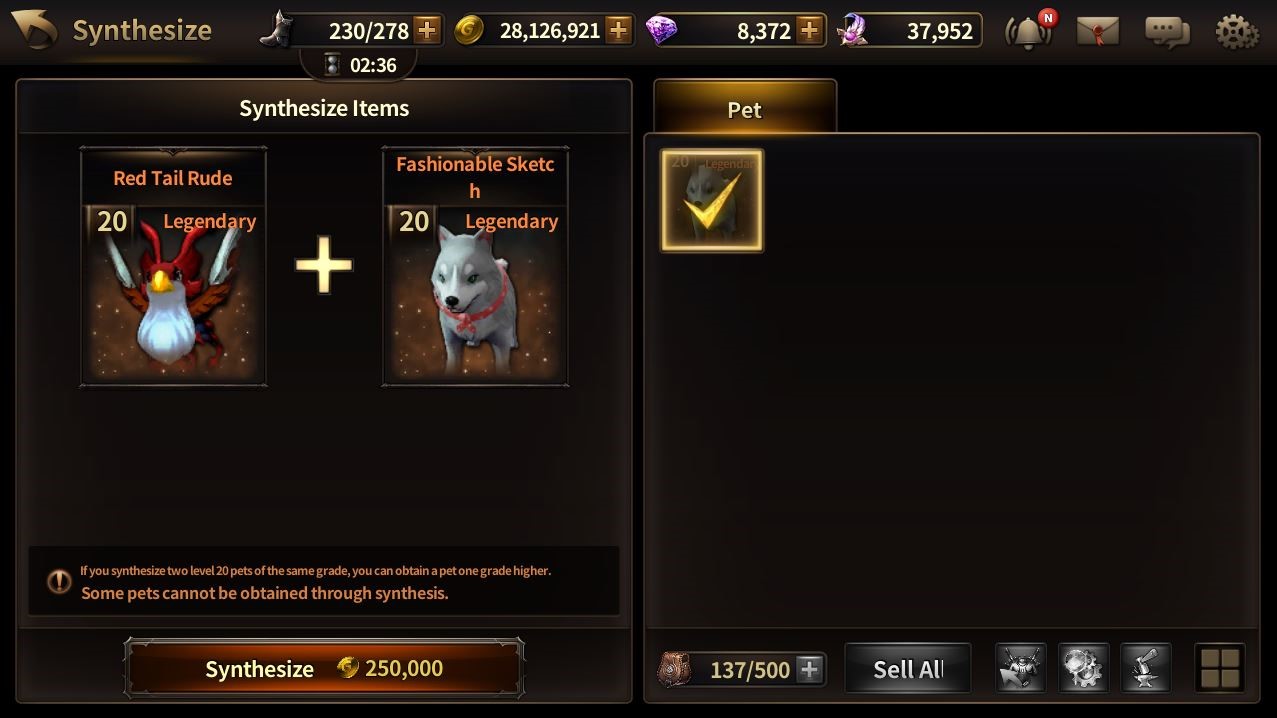Open the chat bubbles
This screenshot has height=718, width=1277.
coord(1167,31)
